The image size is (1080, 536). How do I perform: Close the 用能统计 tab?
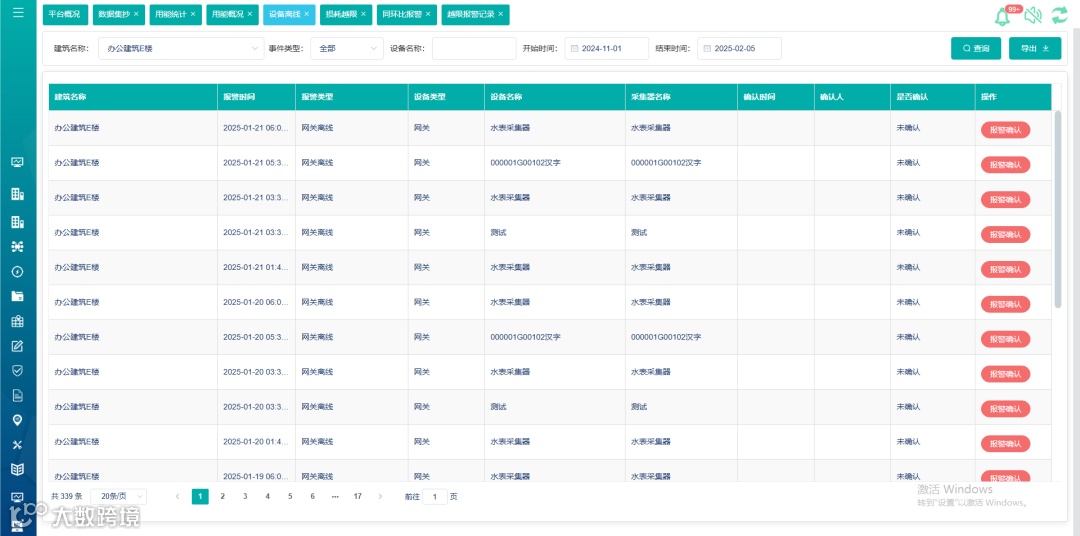tap(192, 14)
